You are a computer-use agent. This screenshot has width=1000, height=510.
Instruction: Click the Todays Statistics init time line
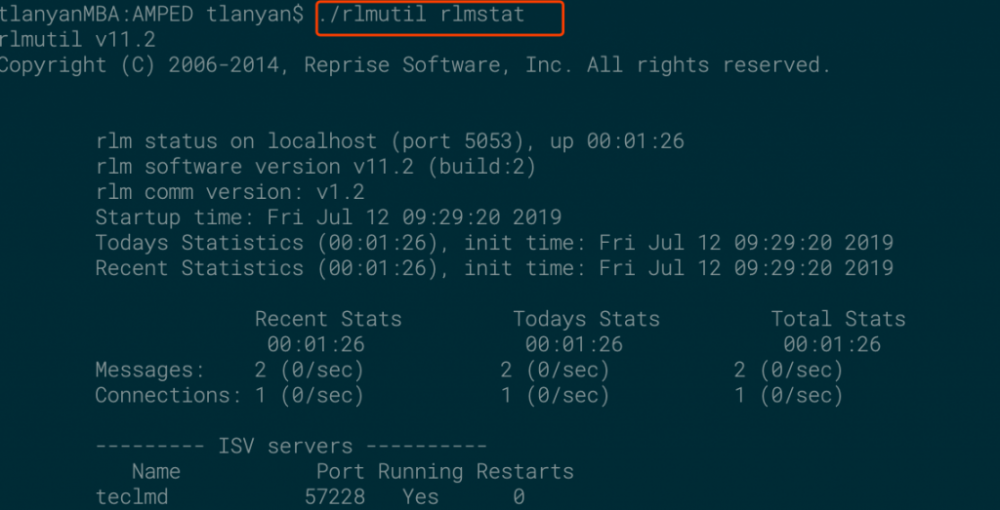point(494,243)
